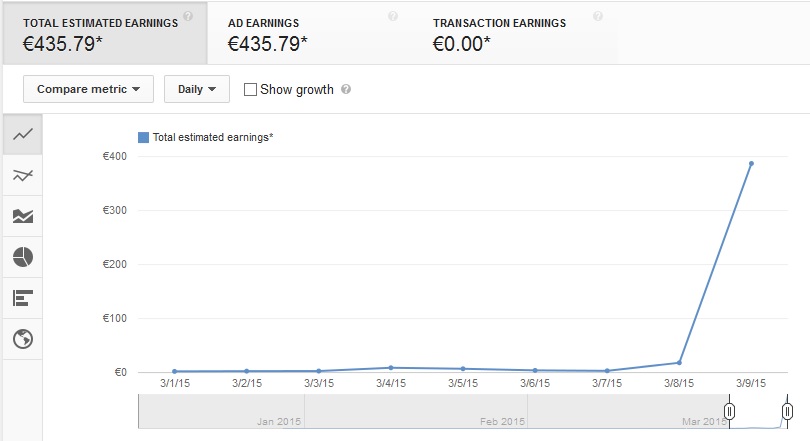Click the right date range slider handle

click(x=787, y=411)
